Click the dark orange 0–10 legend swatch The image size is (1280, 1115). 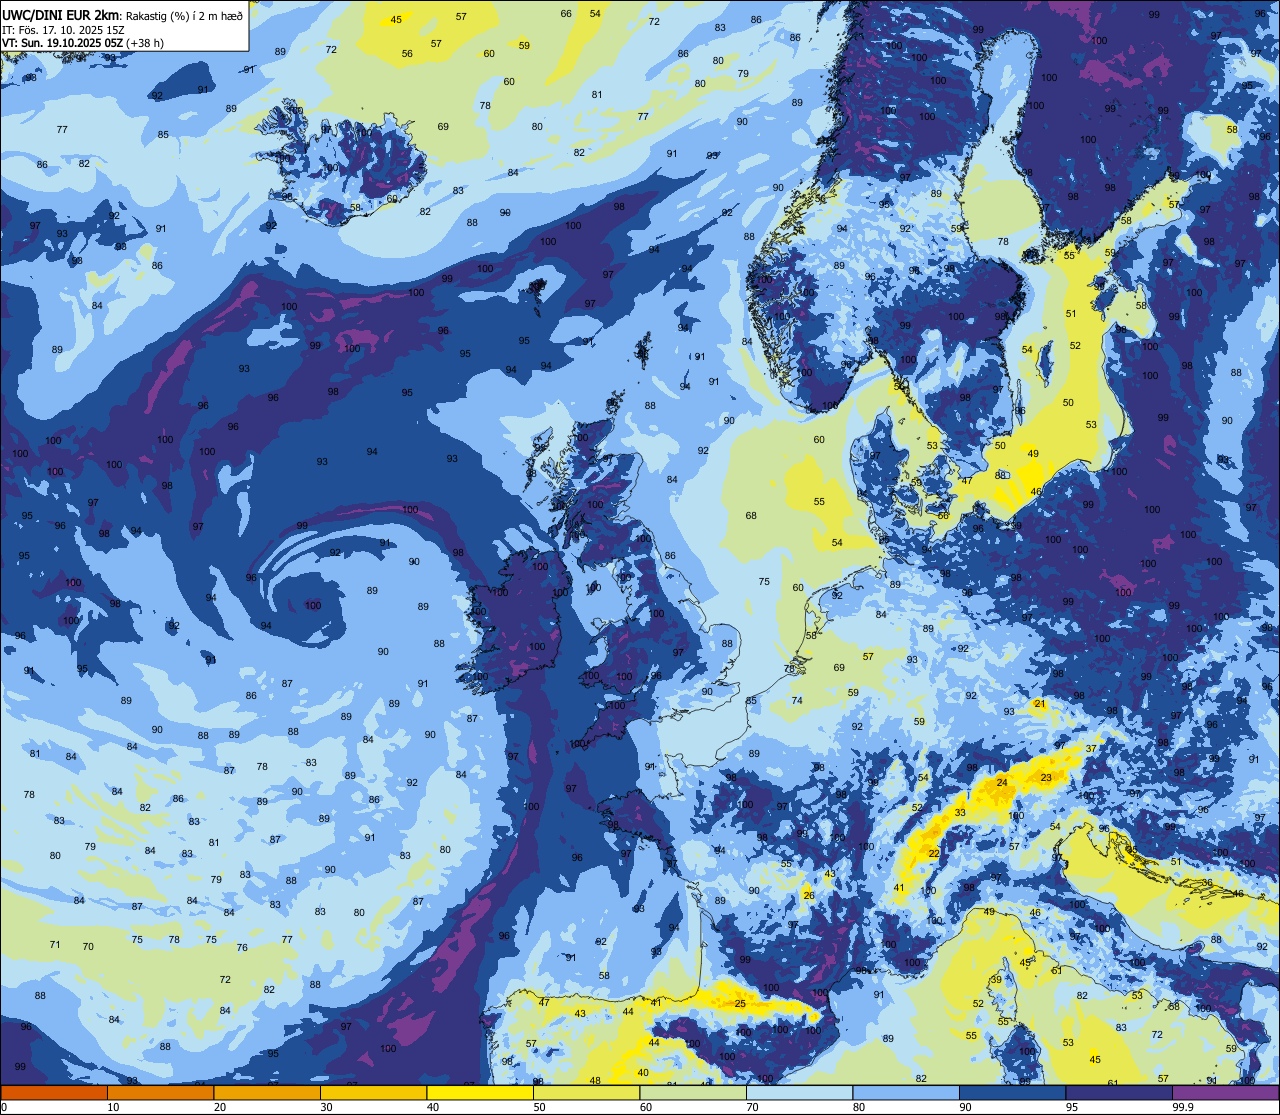coord(54,1092)
